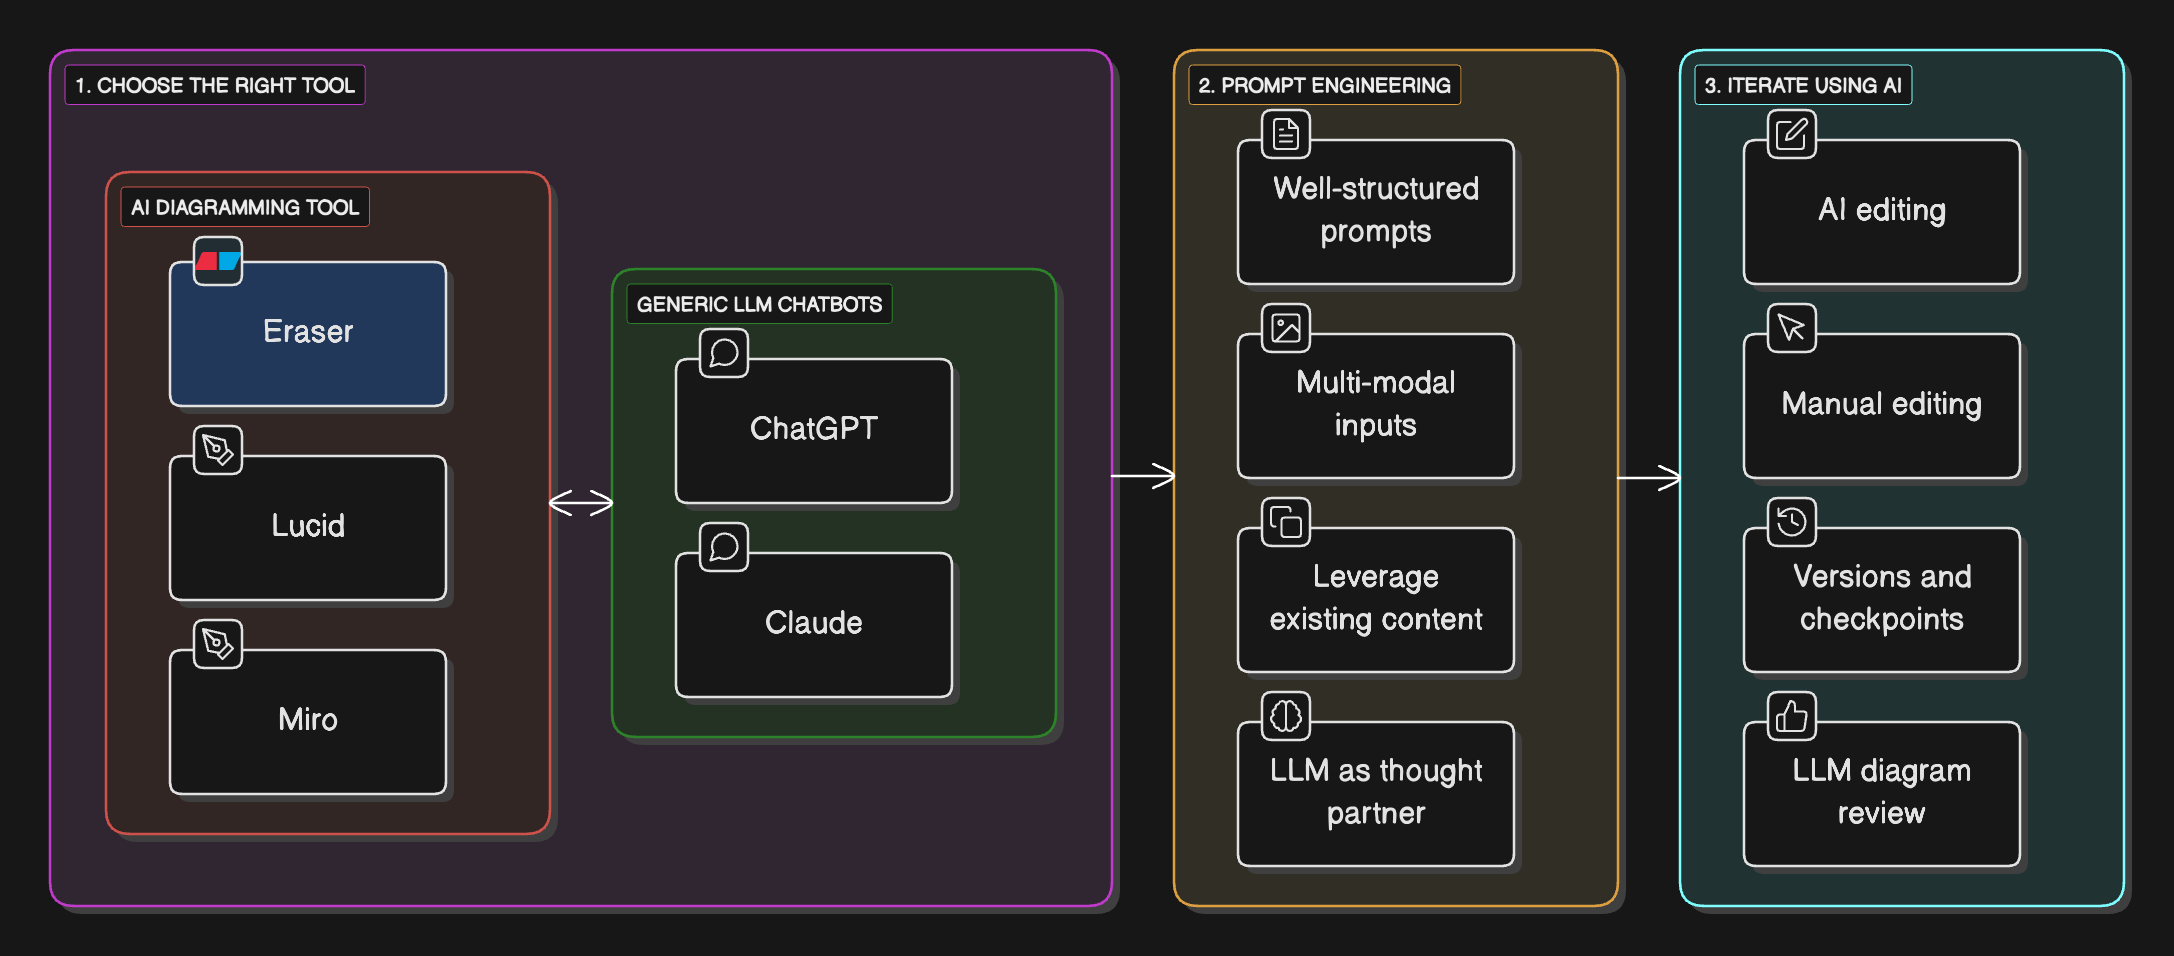Select the AI editing node
2174x956 pixels.
tap(1882, 212)
